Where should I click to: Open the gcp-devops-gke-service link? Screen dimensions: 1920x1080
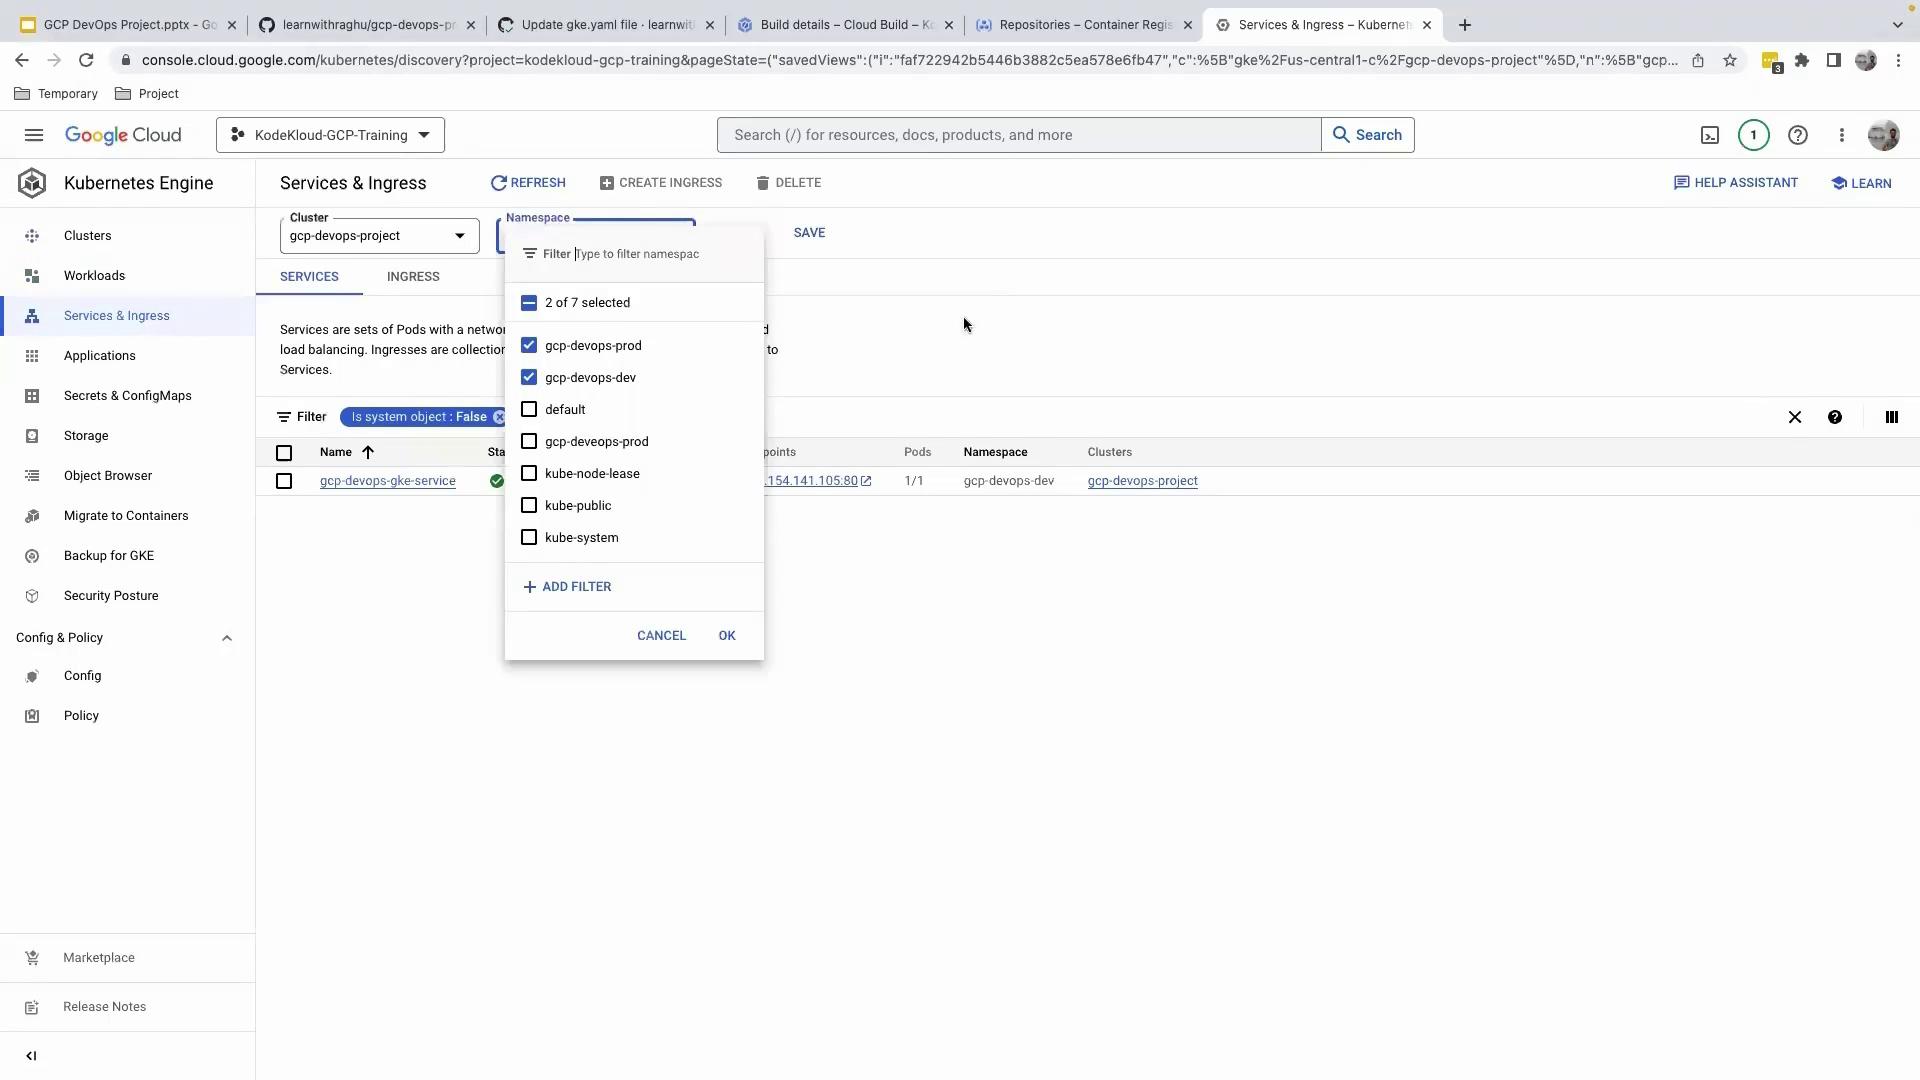[x=387, y=481]
